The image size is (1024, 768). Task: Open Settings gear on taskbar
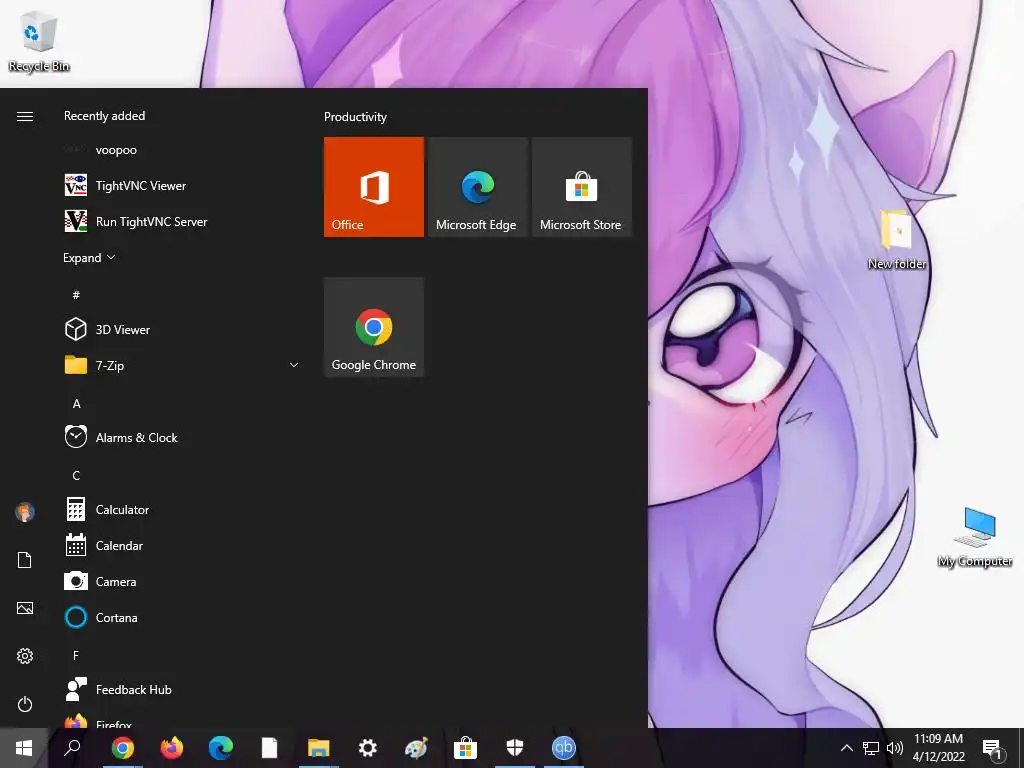click(368, 748)
